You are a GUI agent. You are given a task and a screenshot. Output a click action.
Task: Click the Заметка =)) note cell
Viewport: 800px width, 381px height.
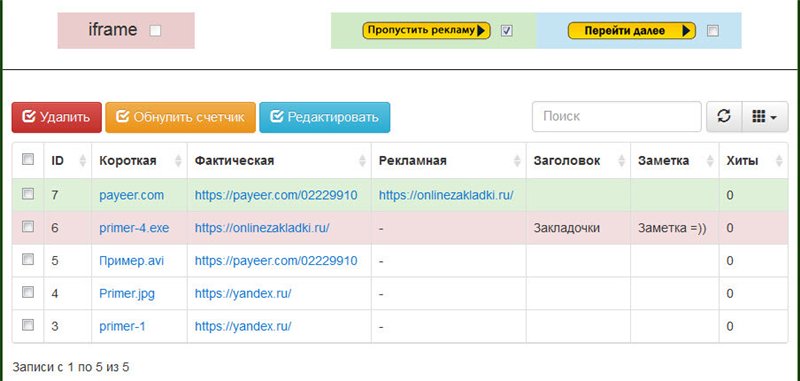[x=672, y=228]
